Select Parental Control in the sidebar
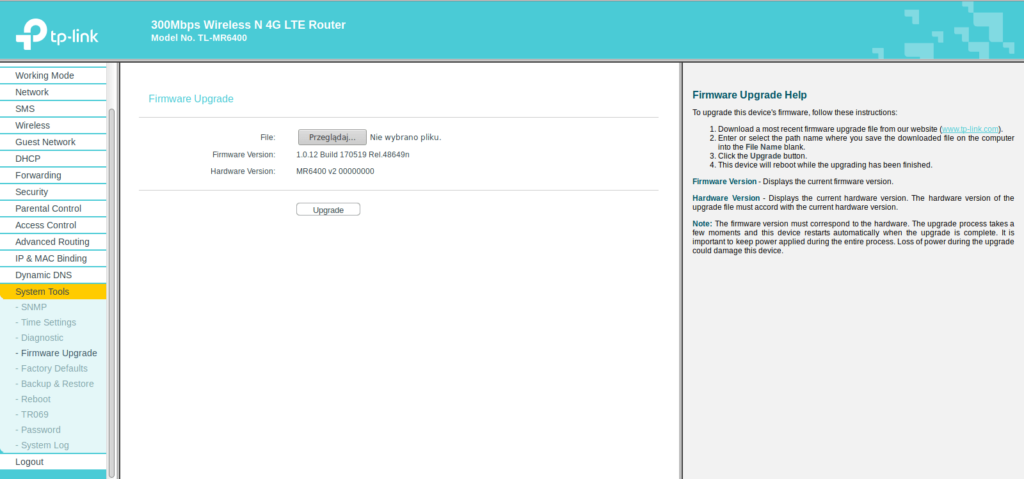Image resolution: width=1024 pixels, height=479 pixels. coord(48,209)
